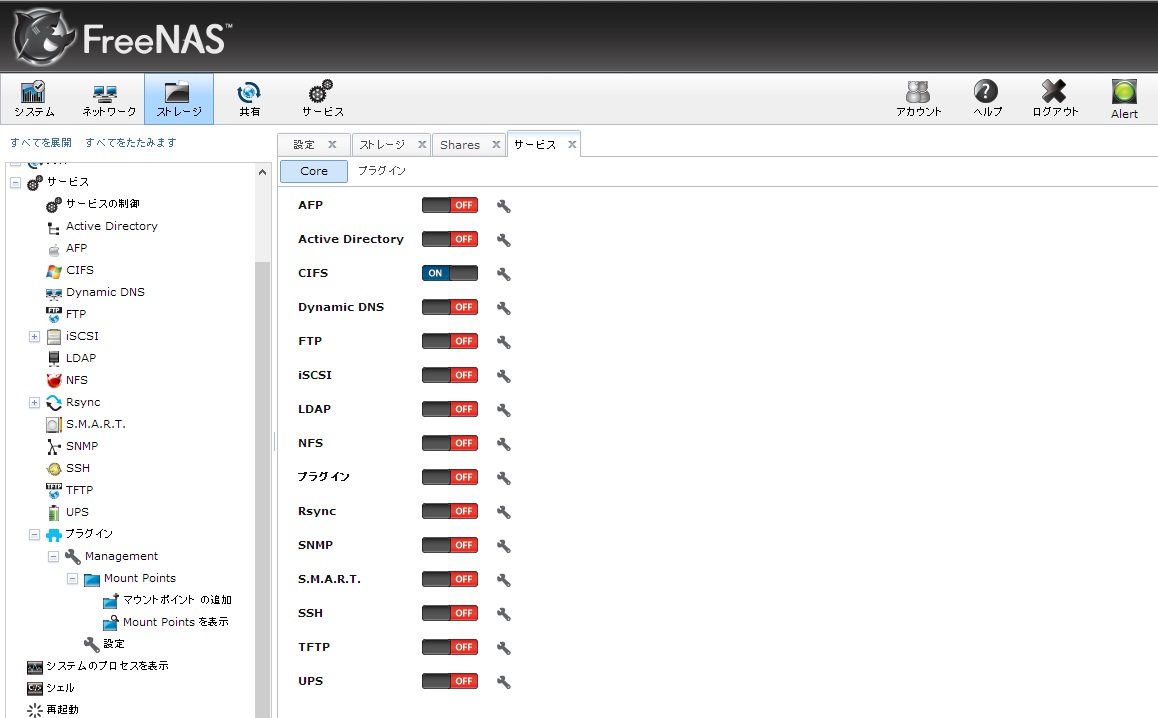This screenshot has height=718, width=1158.
Task: Toggle the Dynamic DNS service switch
Action: tap(450, 307)
